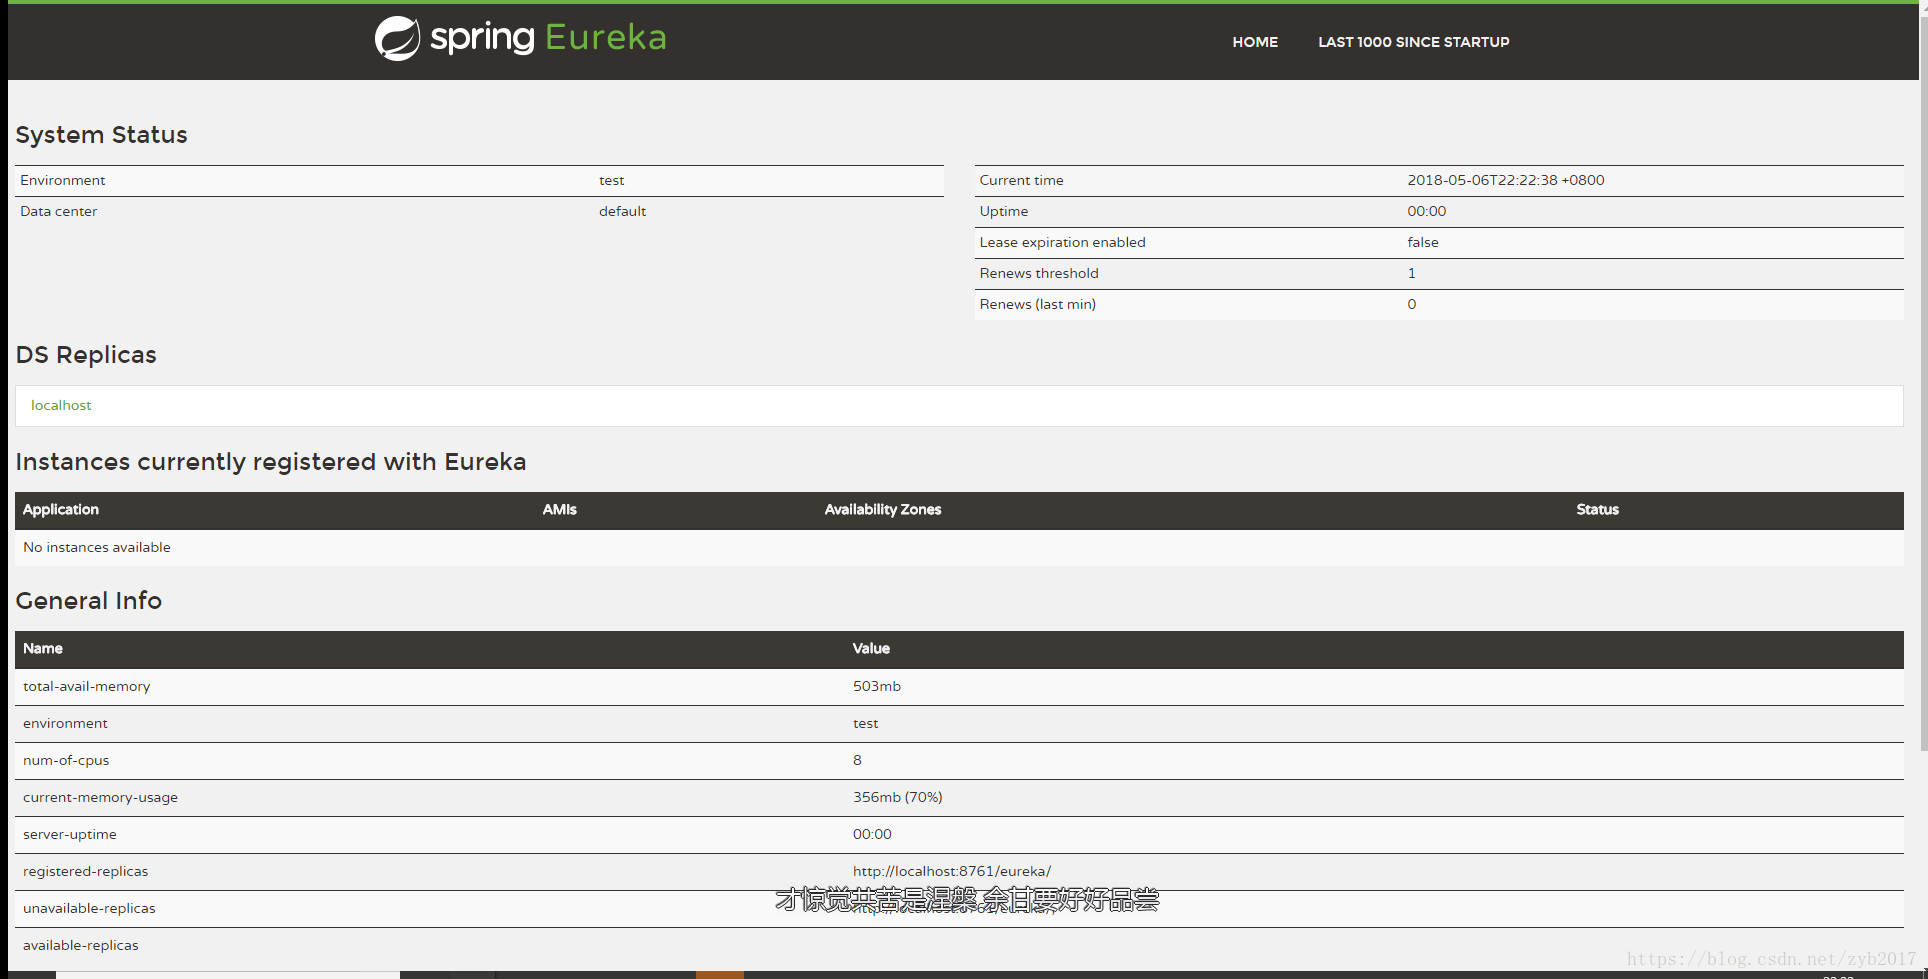
Task: Click the Lease expiration enabled value false
Action: click(x=1422, y=242)
